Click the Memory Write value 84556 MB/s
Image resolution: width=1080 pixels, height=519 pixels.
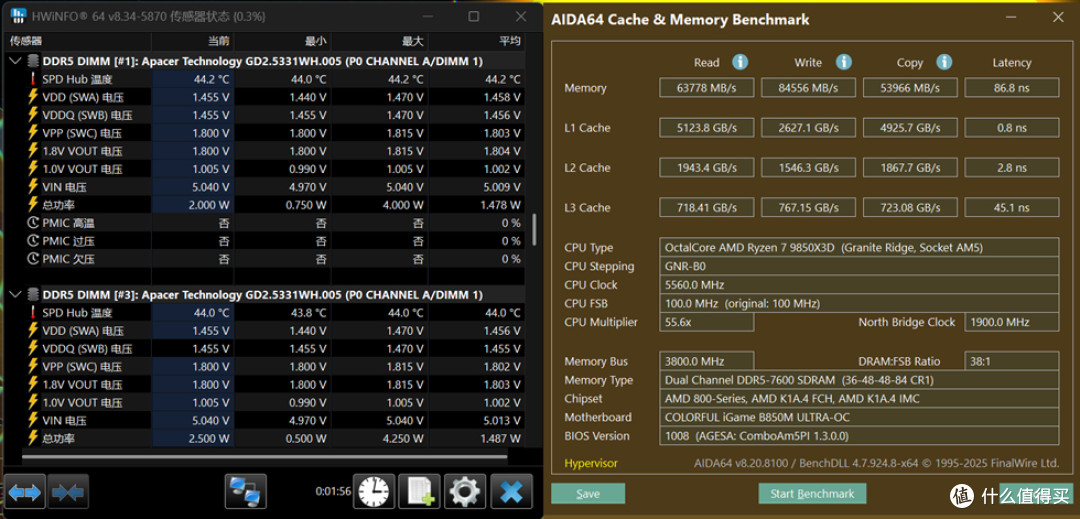(x=808, y=87)
